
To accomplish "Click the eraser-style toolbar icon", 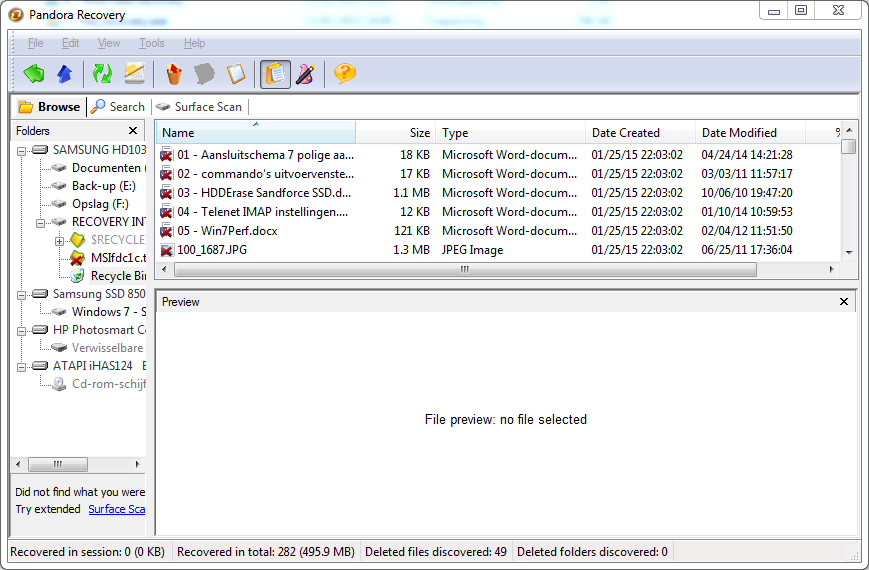I will click(135, 73).
